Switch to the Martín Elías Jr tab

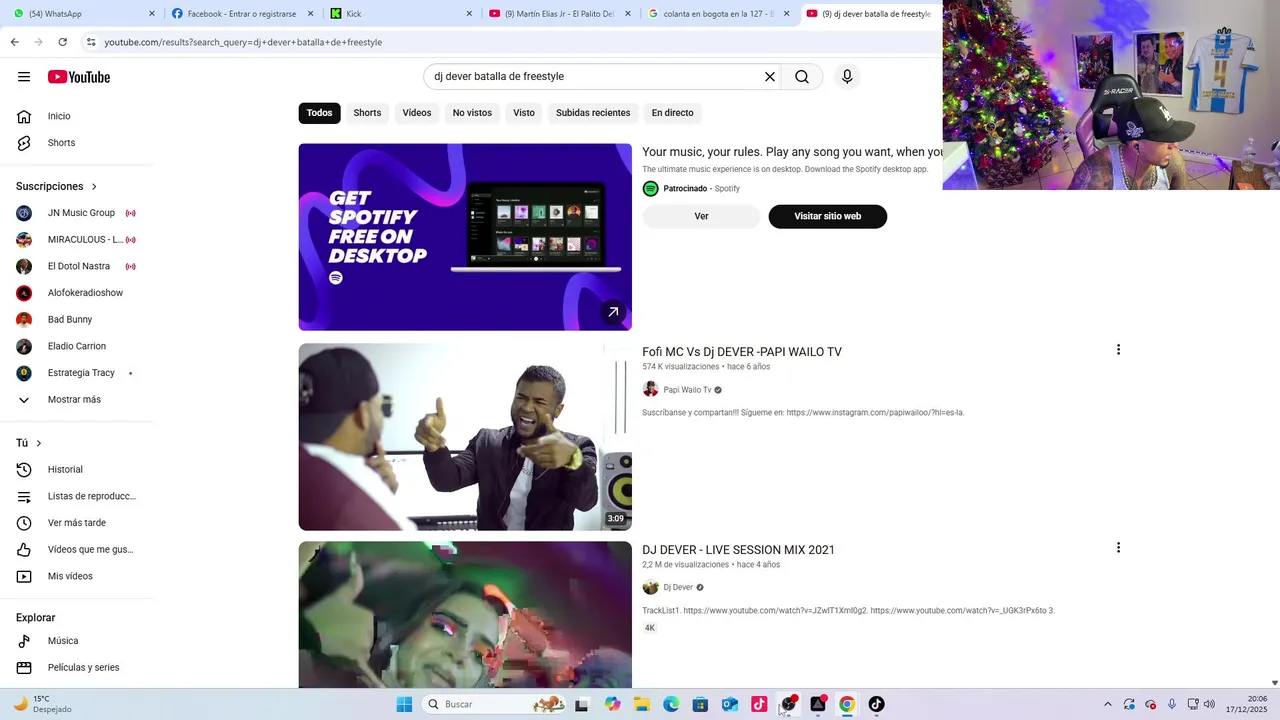tap(560, 14)
